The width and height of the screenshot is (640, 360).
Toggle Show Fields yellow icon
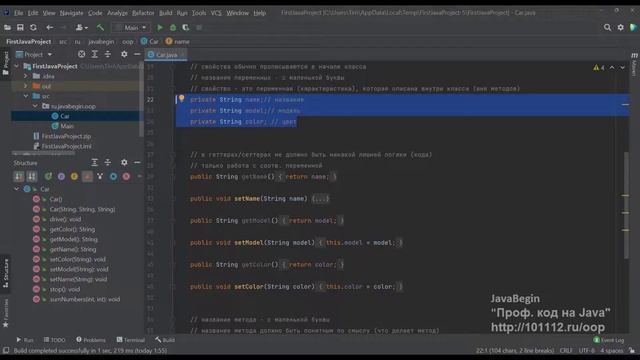[x=74, y=176]
